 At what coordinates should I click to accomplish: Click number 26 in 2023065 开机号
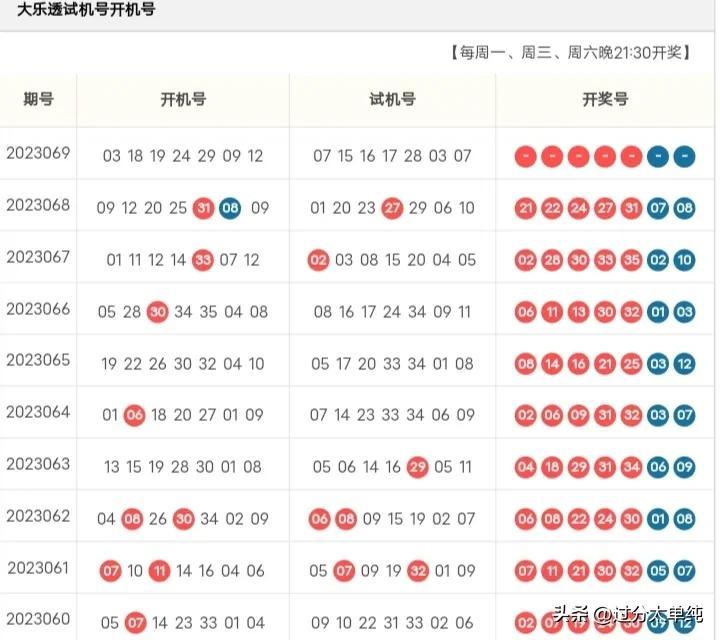pyautogui.click(x=158, y=364)
